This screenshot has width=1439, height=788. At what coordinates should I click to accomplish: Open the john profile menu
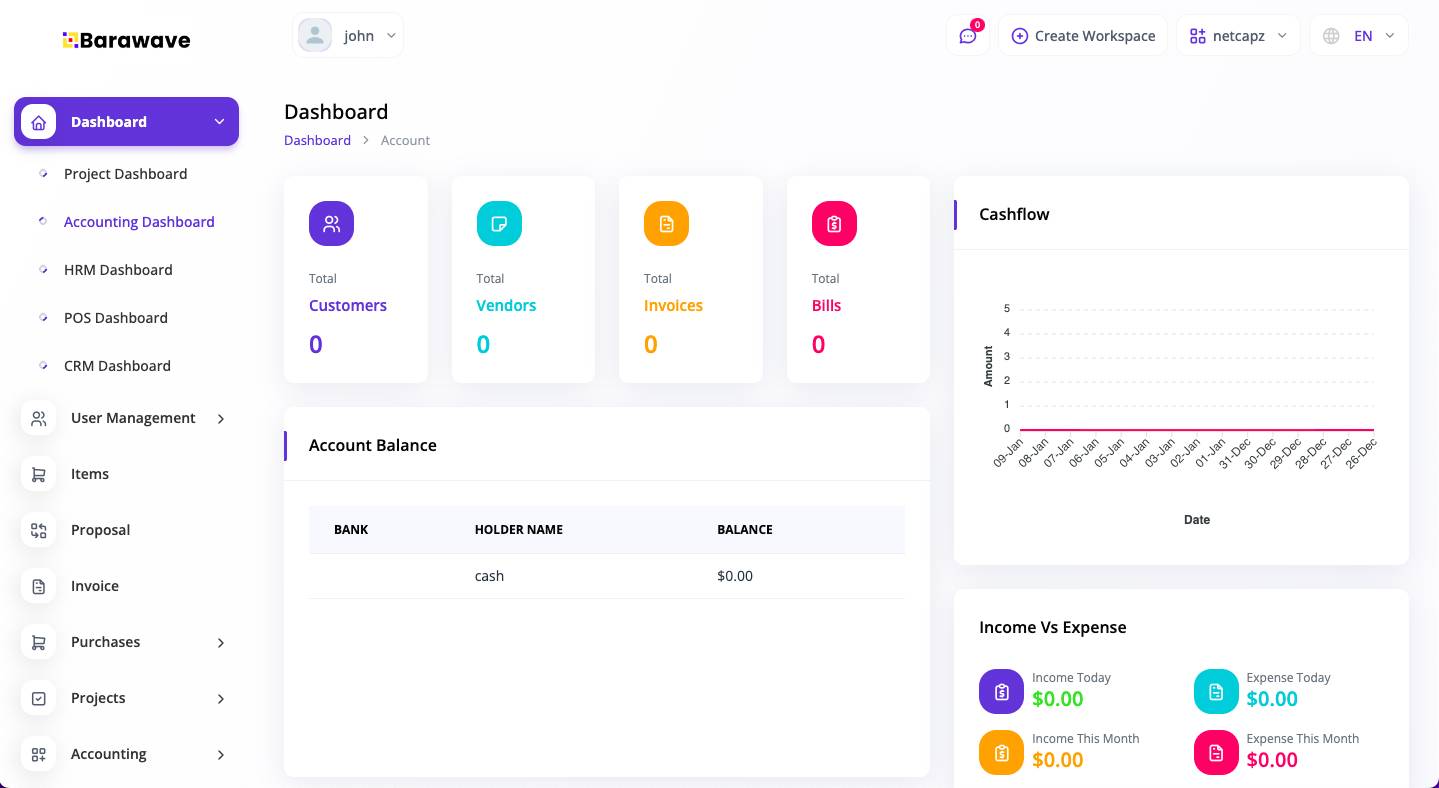click(348, 35)
